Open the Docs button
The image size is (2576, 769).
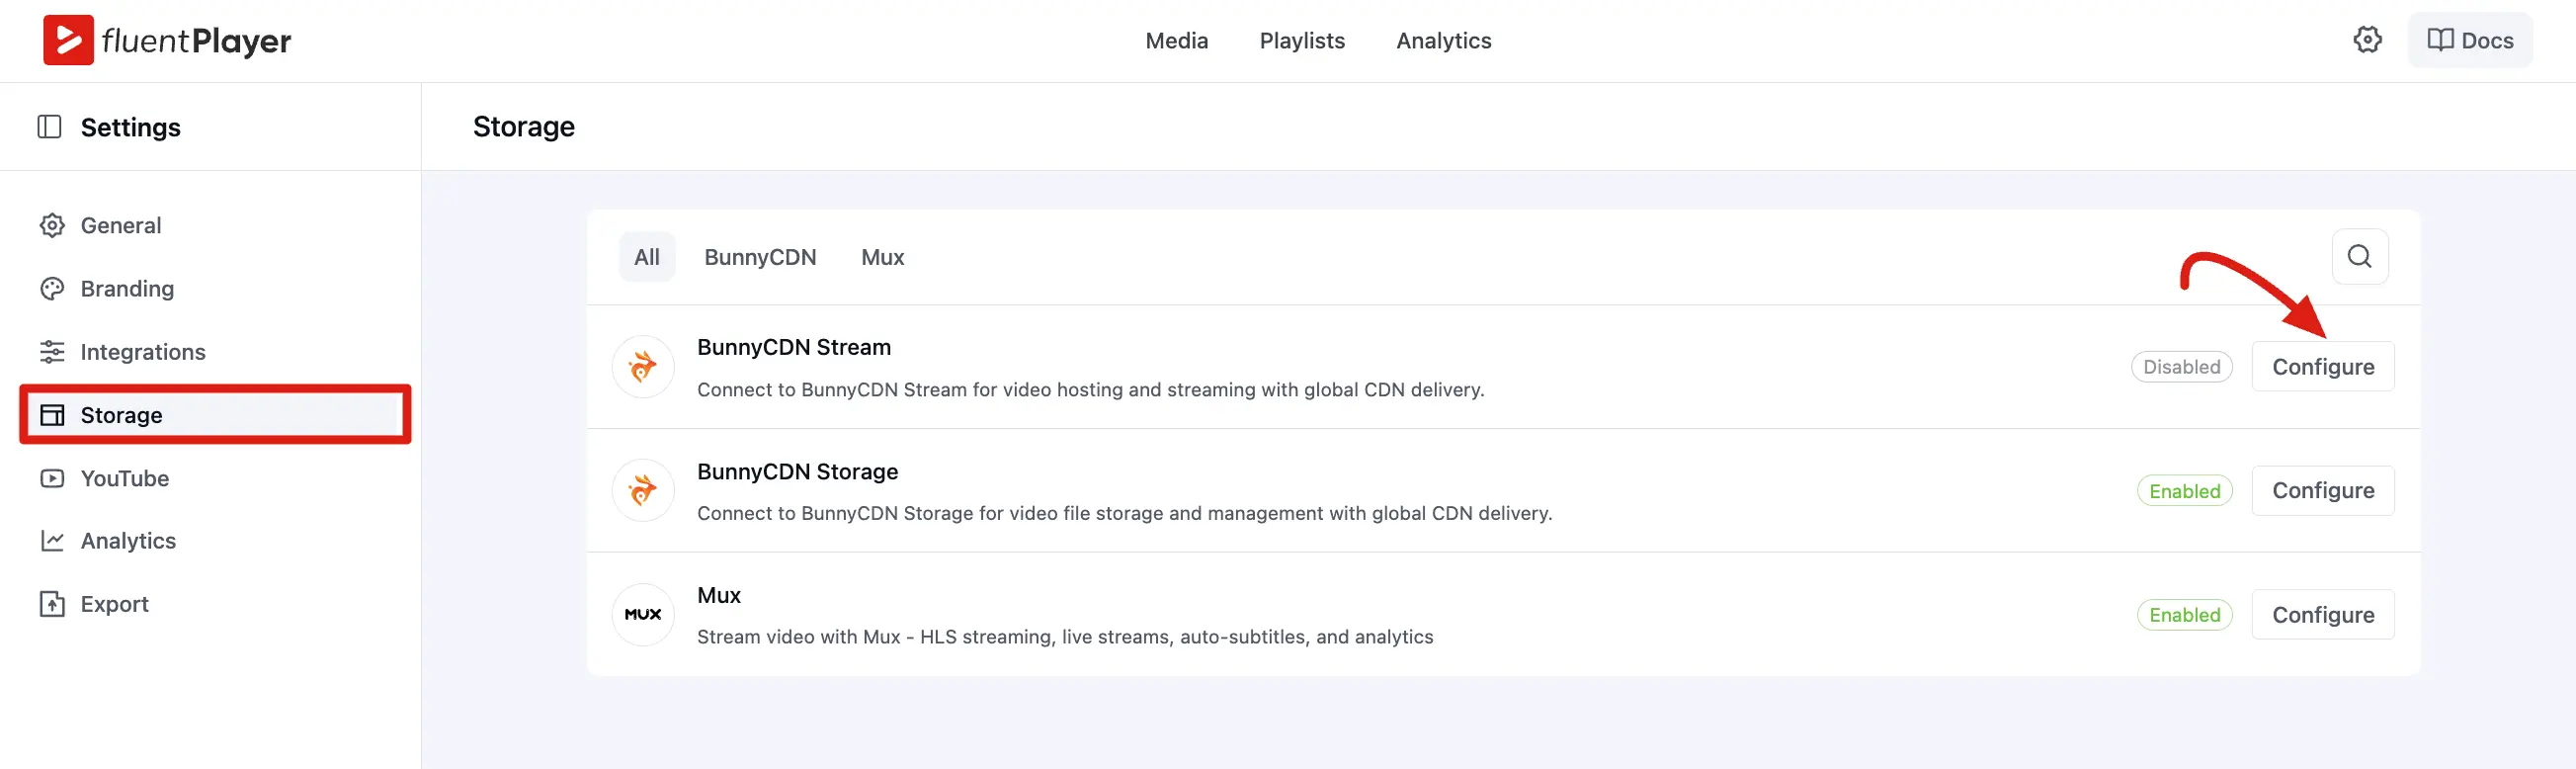pyautogui.click(x=2469, y=40)
